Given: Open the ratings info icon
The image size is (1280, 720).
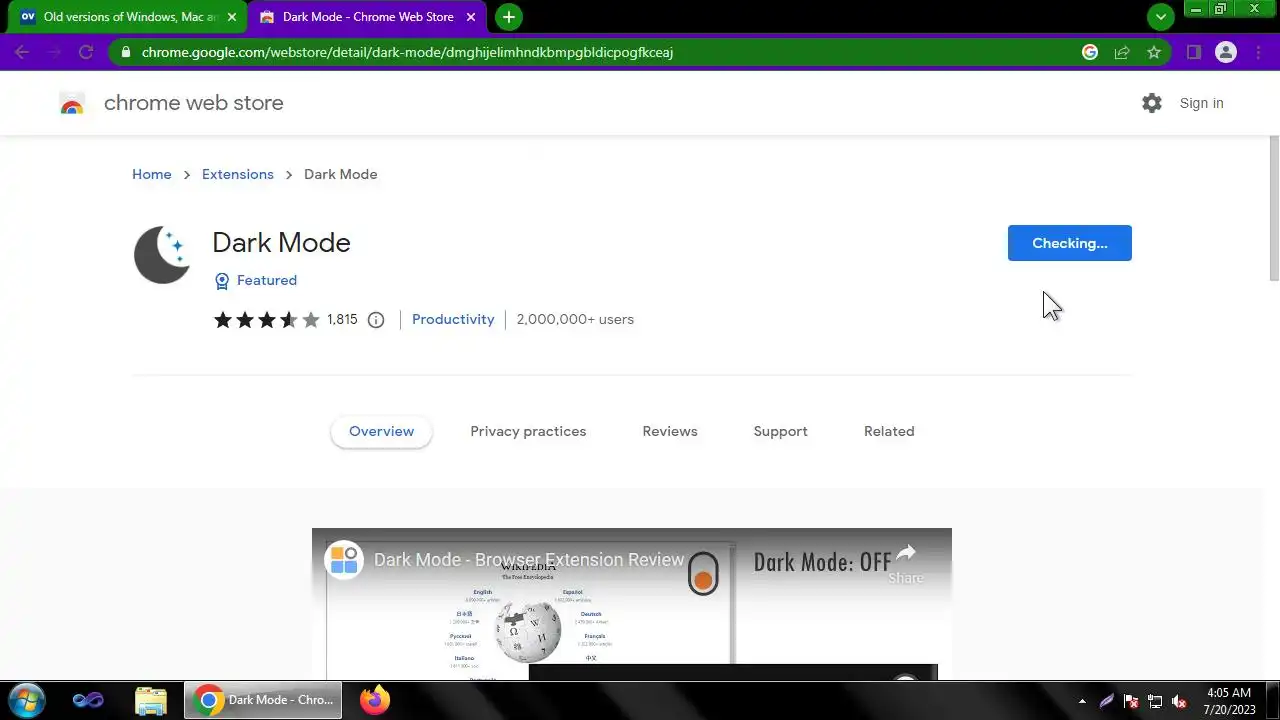Looking at the screenshot, I should 376,320.
